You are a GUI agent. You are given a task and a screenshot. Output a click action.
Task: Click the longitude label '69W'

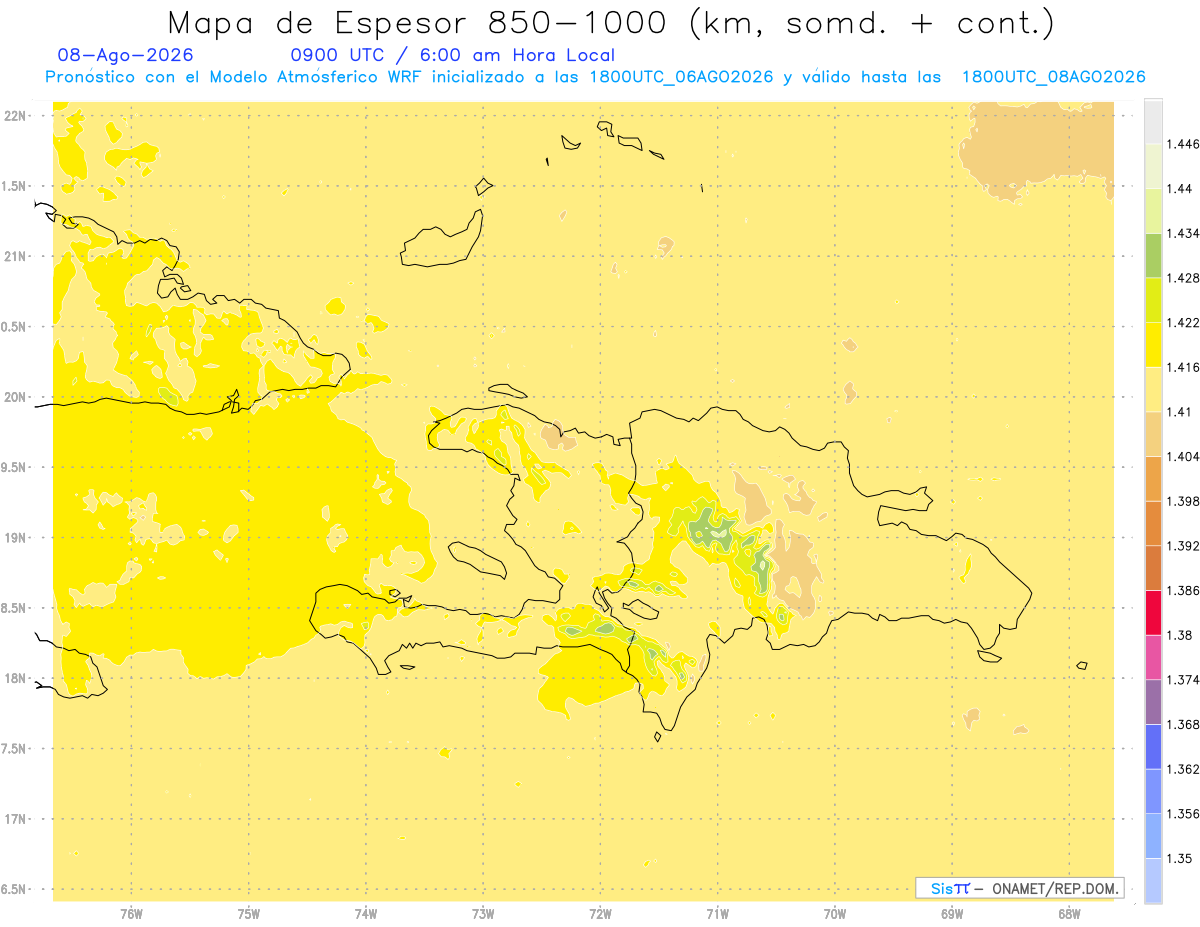pyautogui.click(x=952, y=913)
